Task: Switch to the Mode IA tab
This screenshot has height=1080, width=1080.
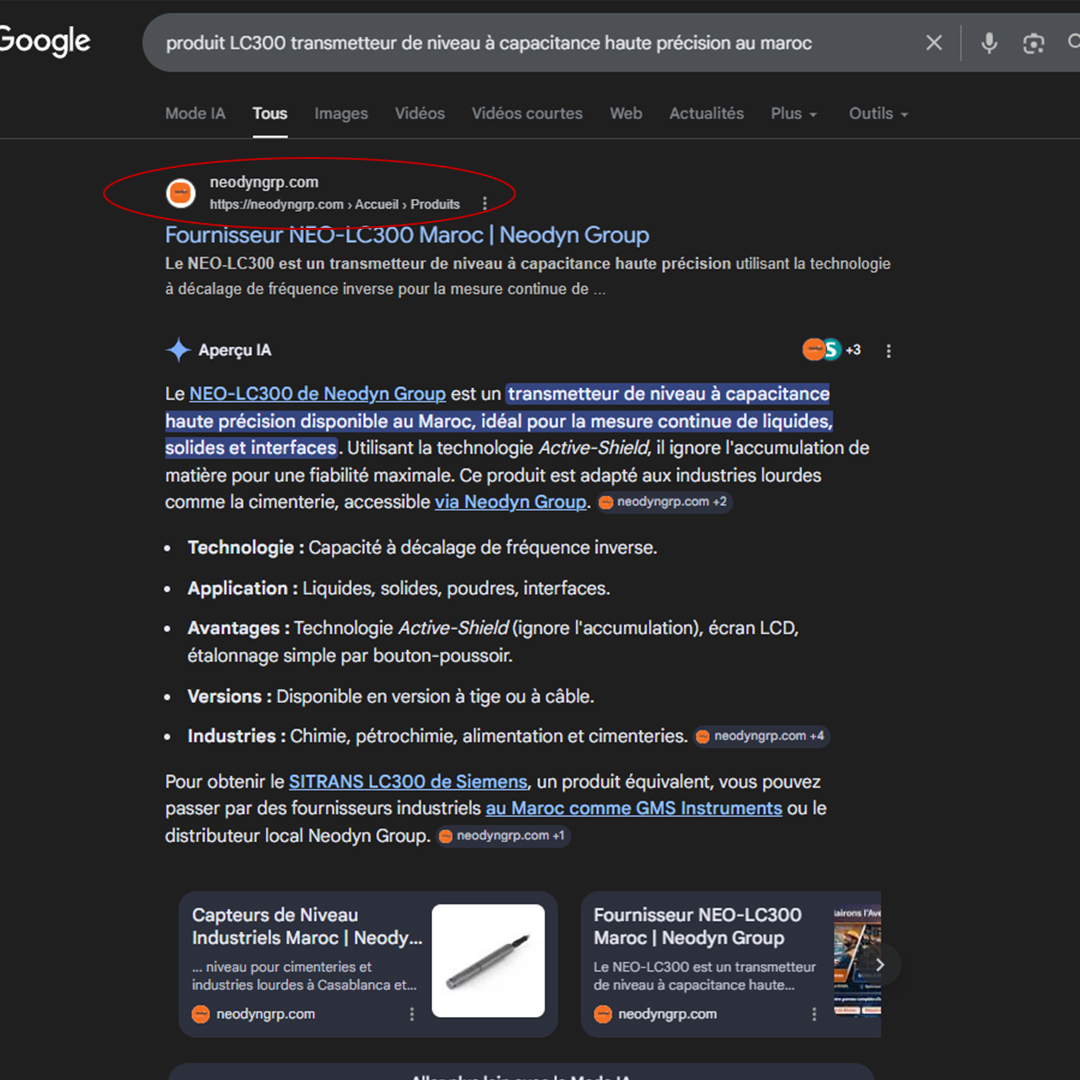Action: [x=195, y=114]
